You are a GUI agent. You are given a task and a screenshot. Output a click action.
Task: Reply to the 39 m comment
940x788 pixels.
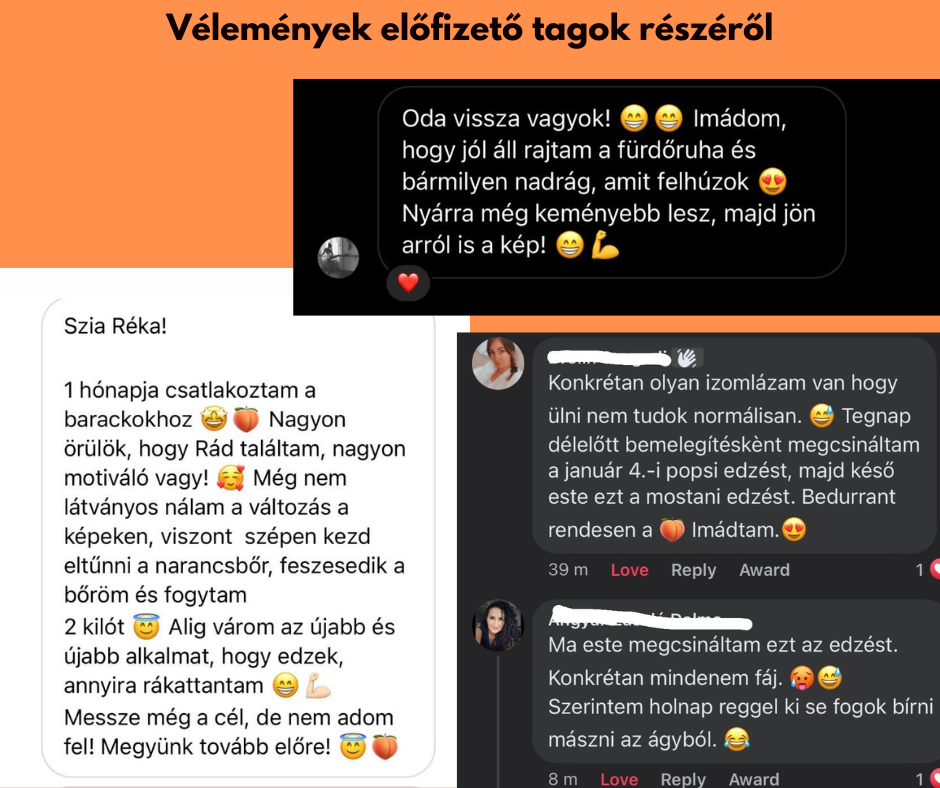point(694,570)
